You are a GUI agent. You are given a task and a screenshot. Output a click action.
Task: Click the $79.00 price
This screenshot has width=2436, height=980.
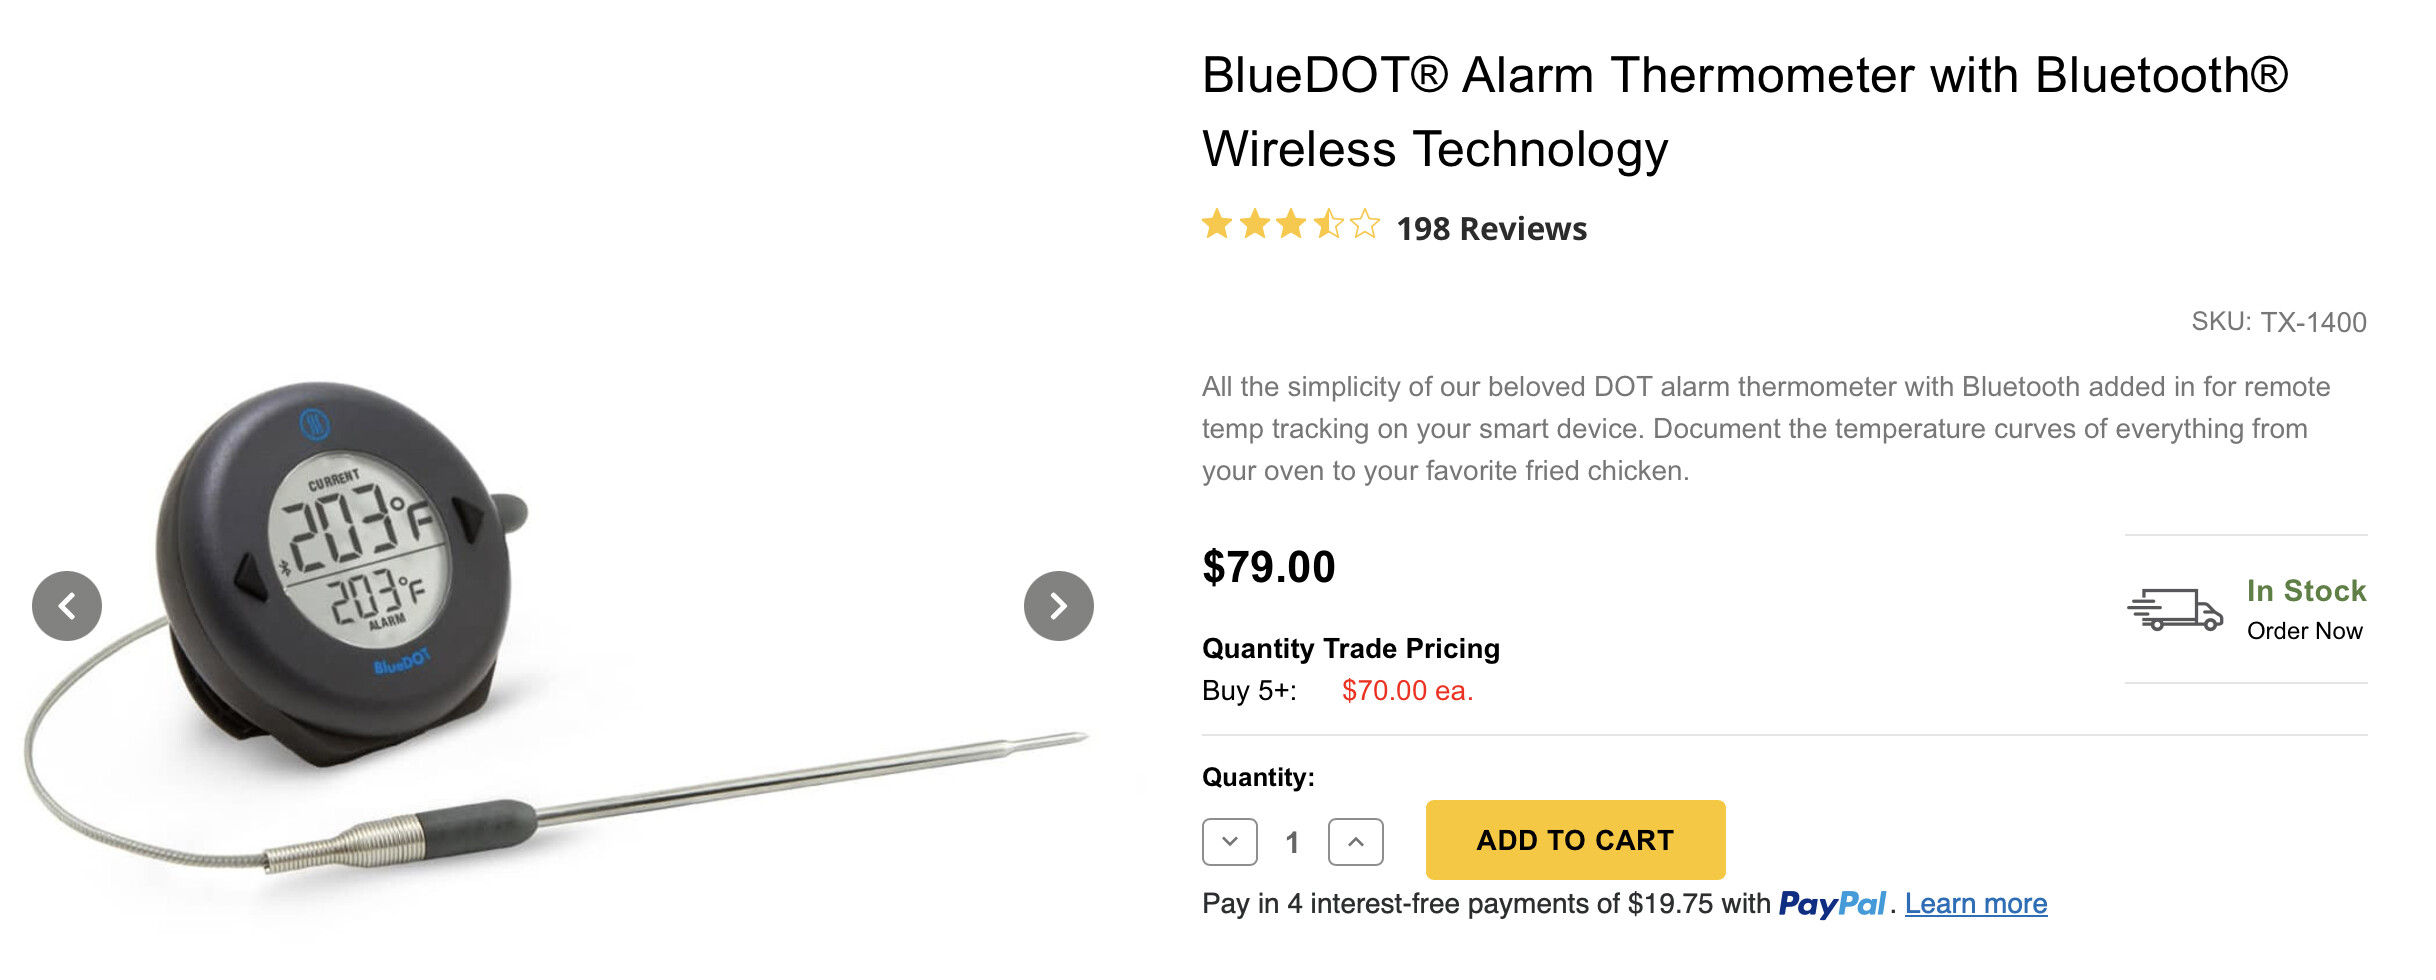pos(1268,567)
